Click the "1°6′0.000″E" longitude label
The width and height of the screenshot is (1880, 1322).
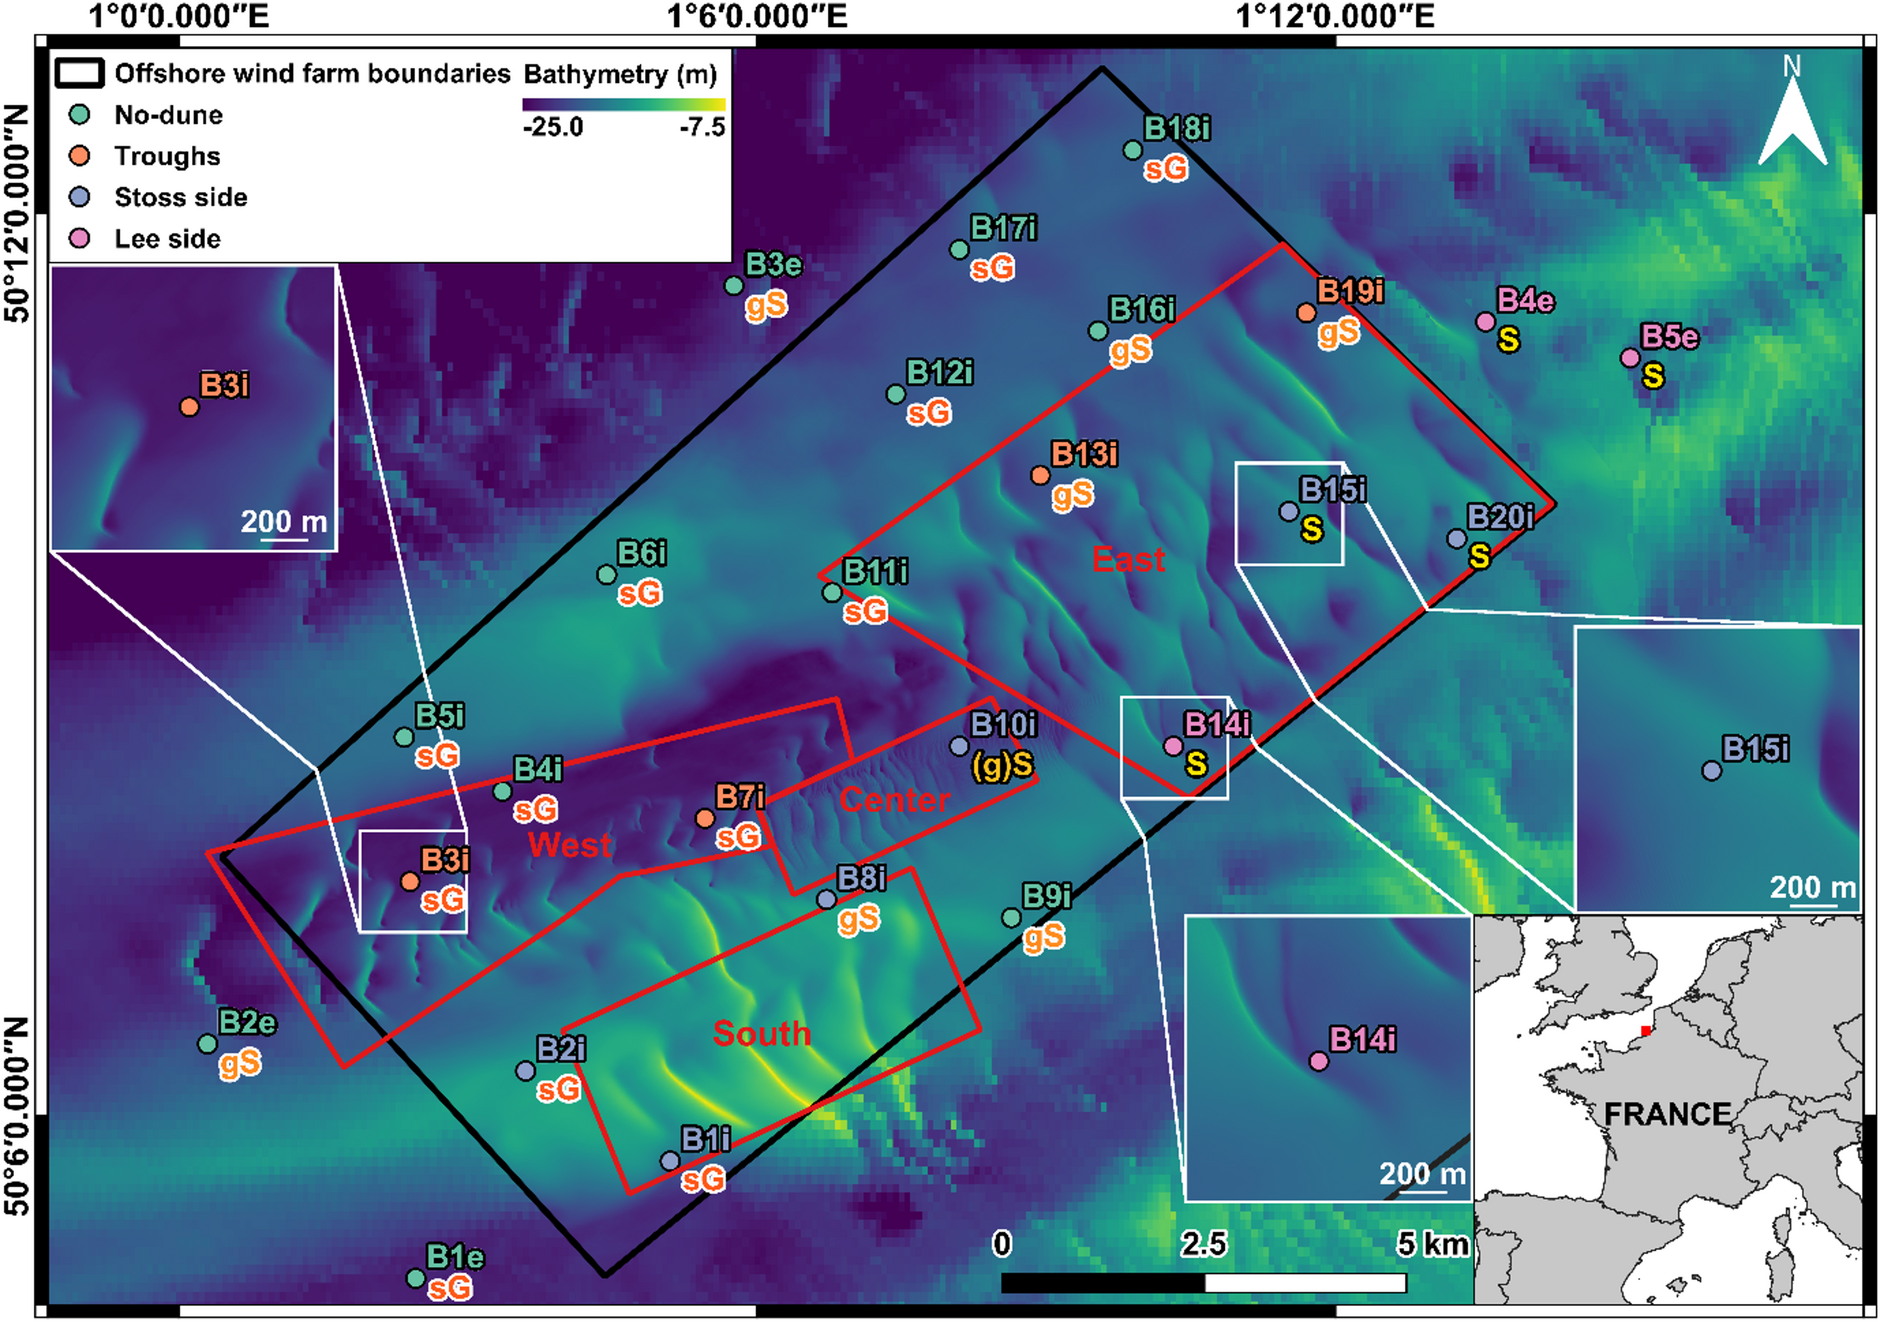point(757,17)
